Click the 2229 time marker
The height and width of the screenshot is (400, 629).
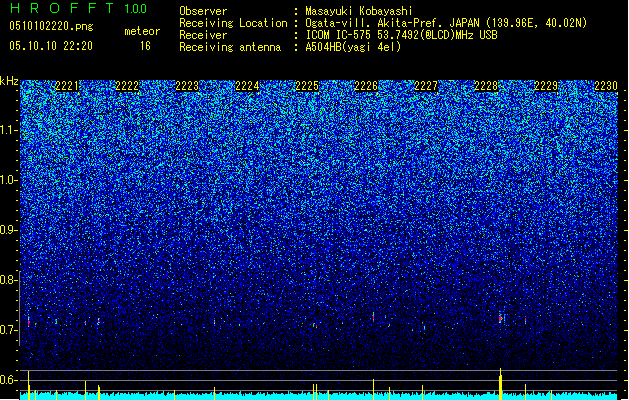click(546, 86)
